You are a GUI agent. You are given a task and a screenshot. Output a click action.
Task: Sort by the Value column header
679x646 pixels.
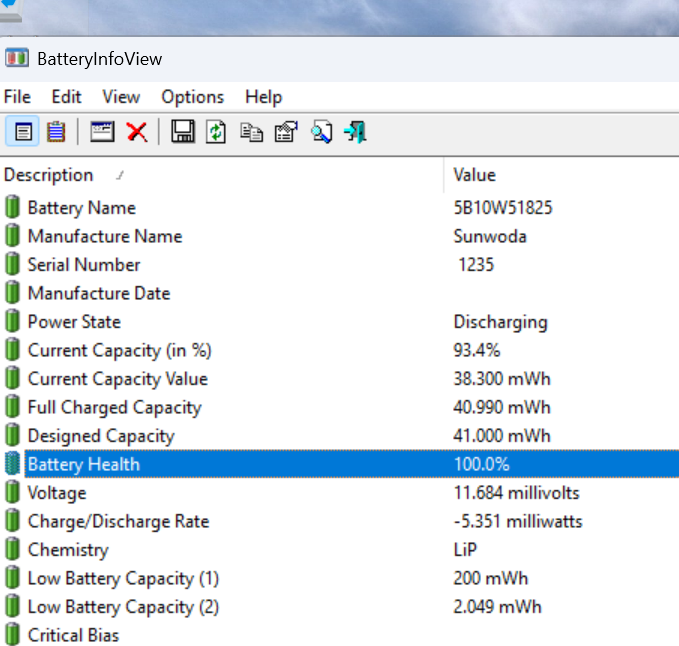click(562, 175)
